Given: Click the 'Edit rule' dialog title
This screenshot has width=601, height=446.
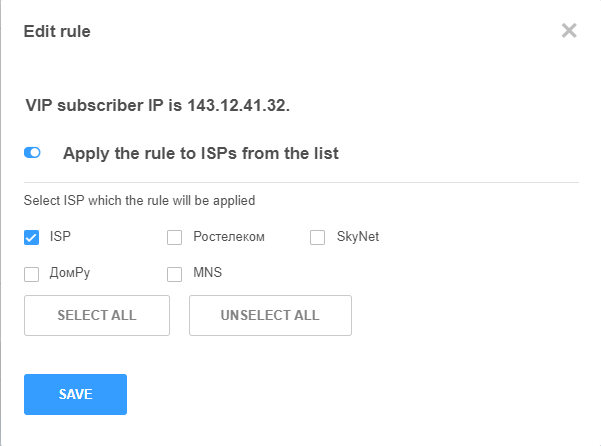Looking at the screenshot, I should point(57,32).
